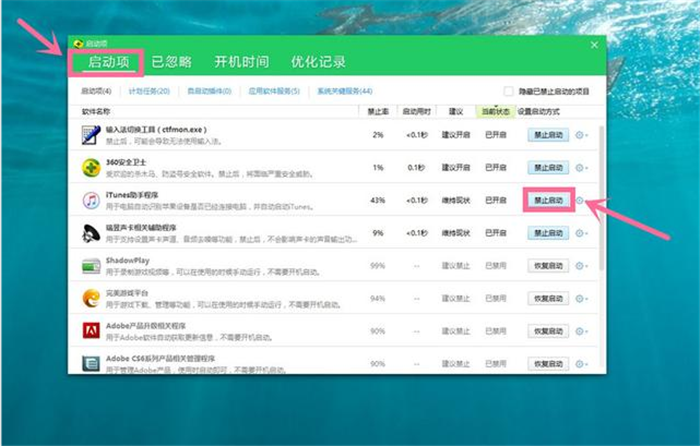Switch to the 启动项 main tab
The width and height of the screenshot is (700, 446).
(108, 62)
